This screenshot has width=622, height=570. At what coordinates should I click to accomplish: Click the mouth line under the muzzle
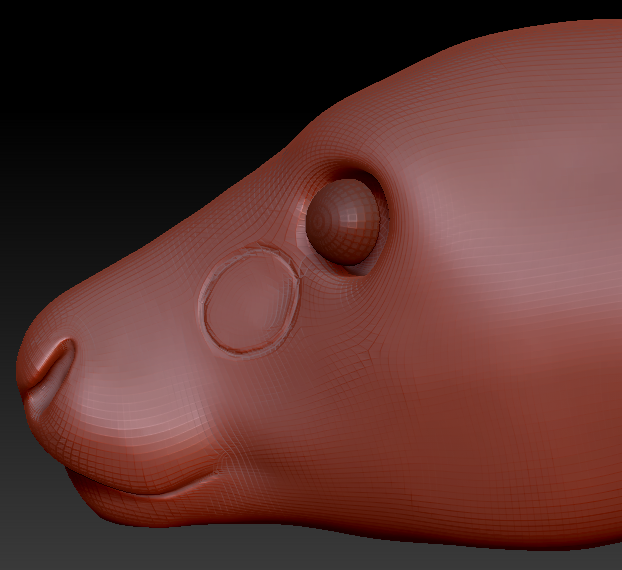(x=143, y=483)
